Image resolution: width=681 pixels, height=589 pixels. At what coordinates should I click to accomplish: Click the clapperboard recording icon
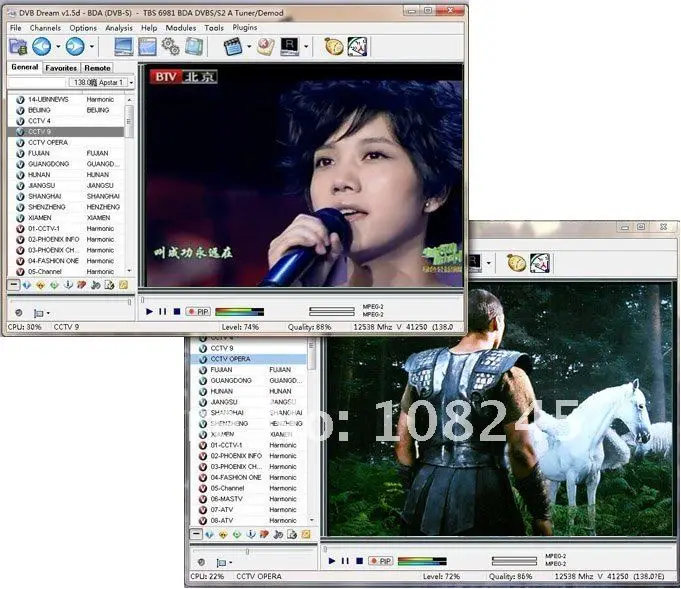(232, 46)
